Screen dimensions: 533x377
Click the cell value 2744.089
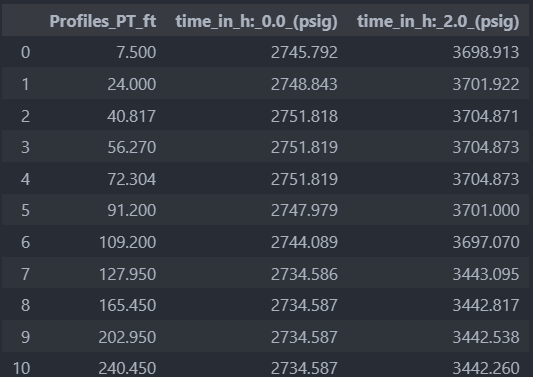304,242
